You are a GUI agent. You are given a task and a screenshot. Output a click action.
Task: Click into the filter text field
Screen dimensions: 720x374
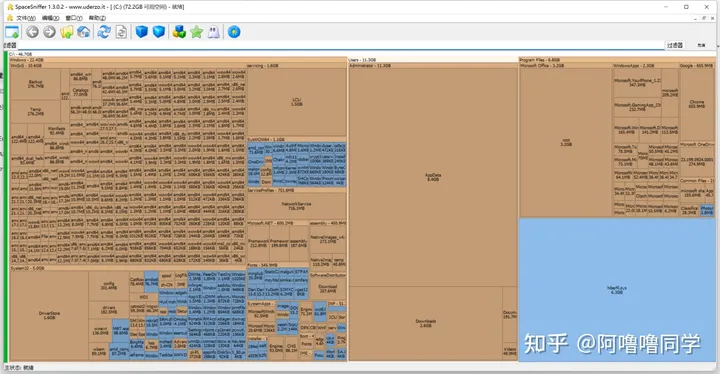point(341,45)
